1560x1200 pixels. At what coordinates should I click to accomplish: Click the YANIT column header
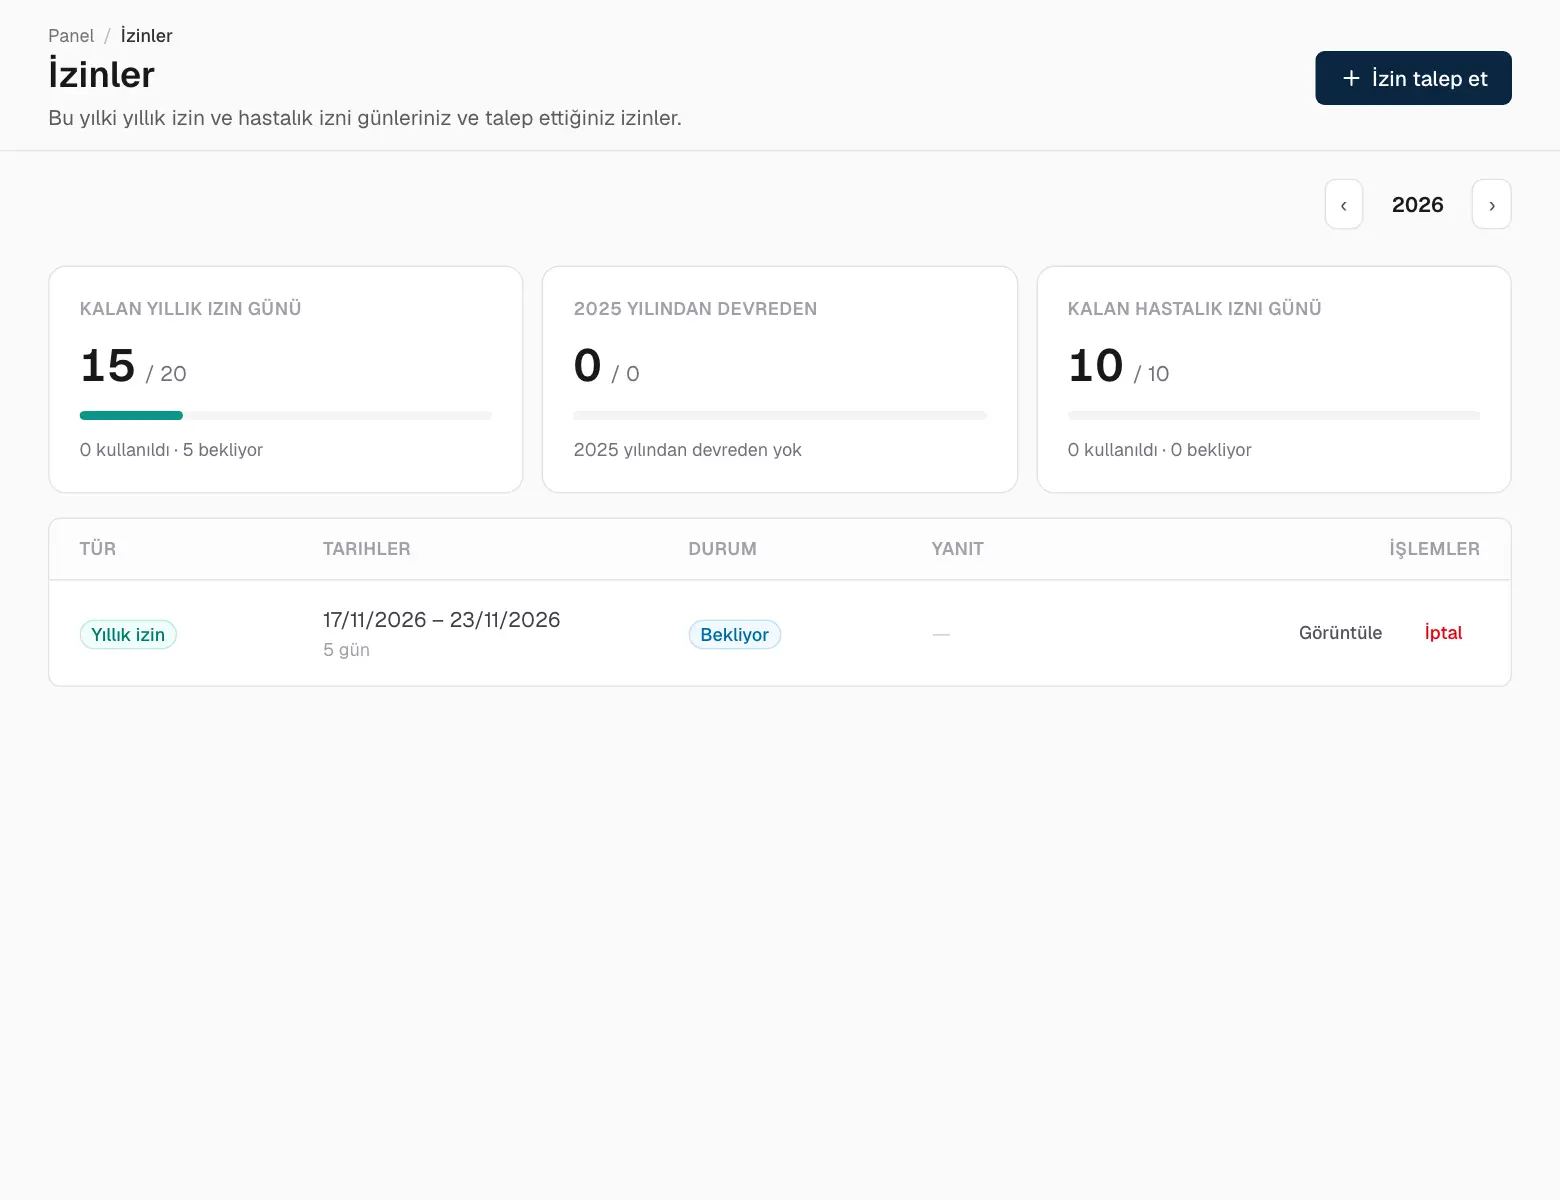957,549
